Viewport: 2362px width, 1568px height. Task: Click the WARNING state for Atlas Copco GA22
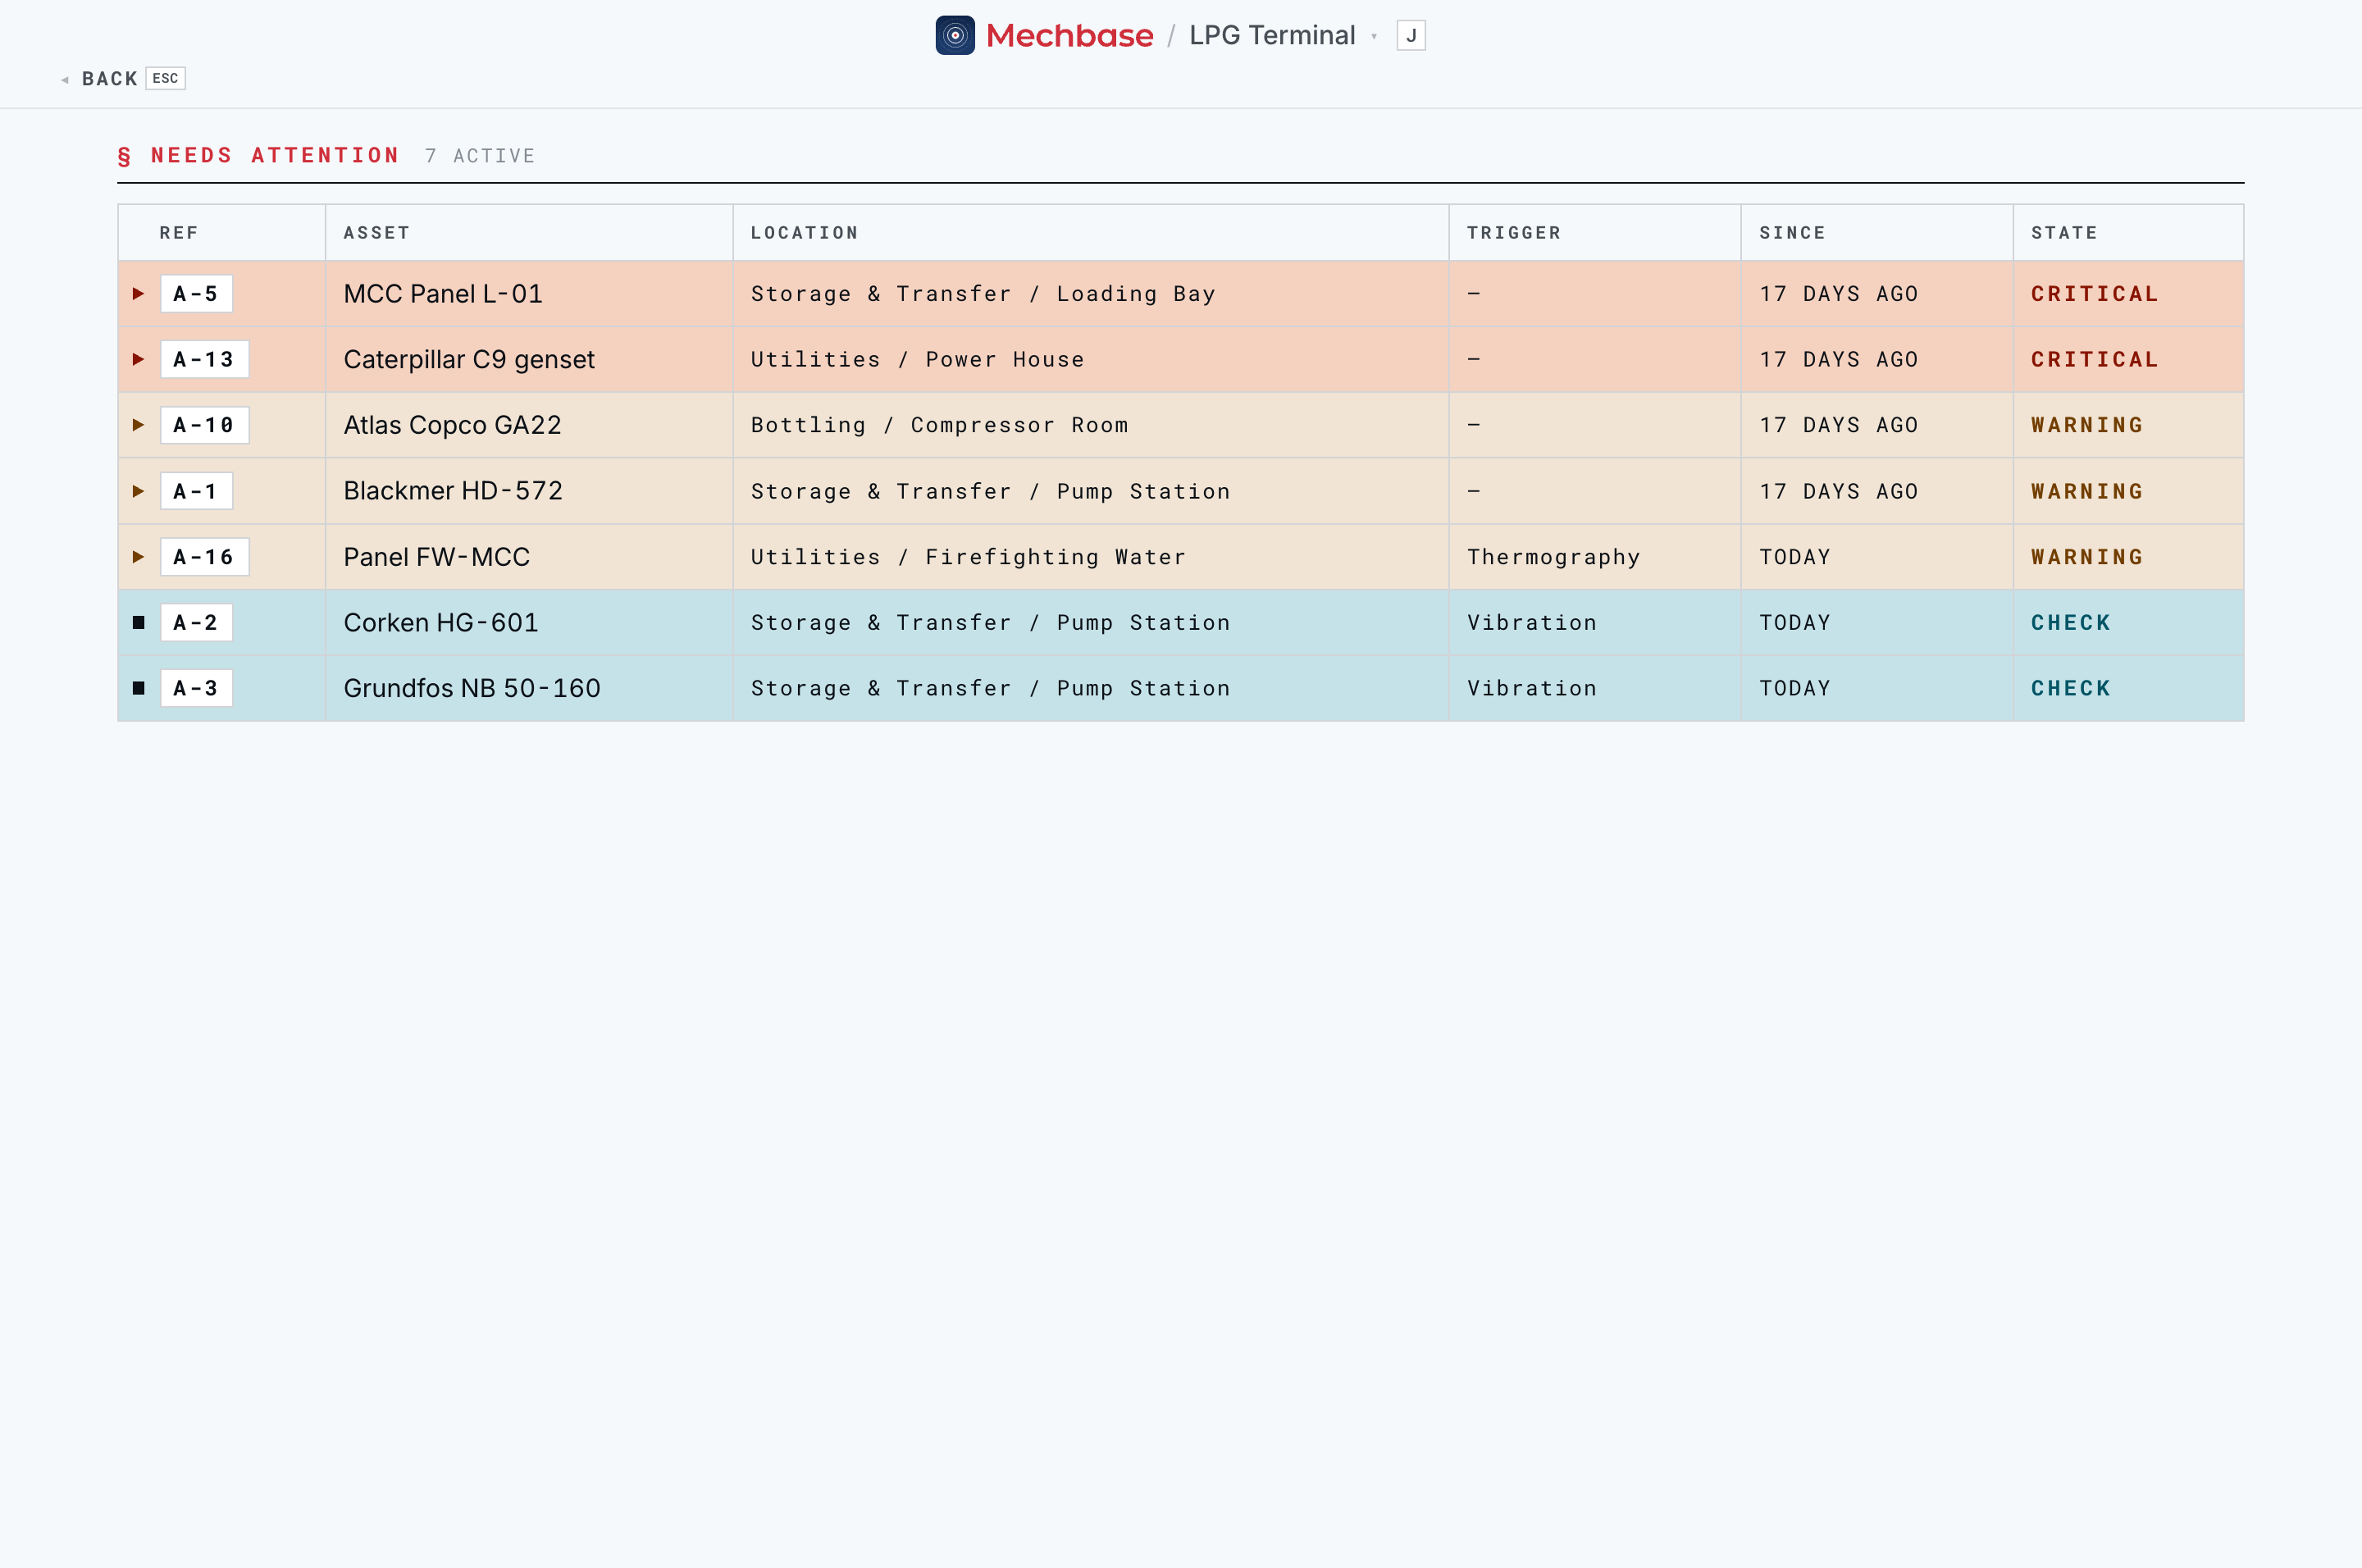point(2087,425)
